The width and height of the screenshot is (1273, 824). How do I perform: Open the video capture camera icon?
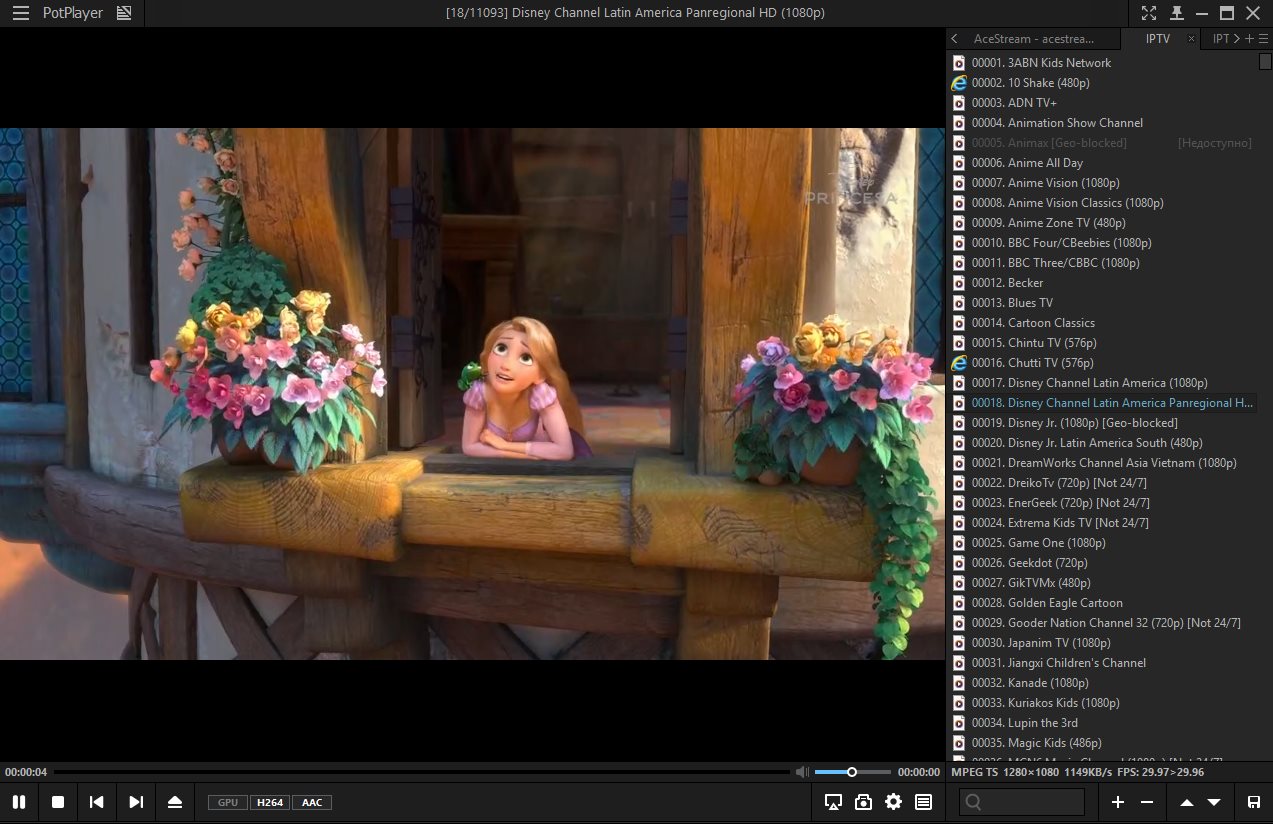coord(863,802)
